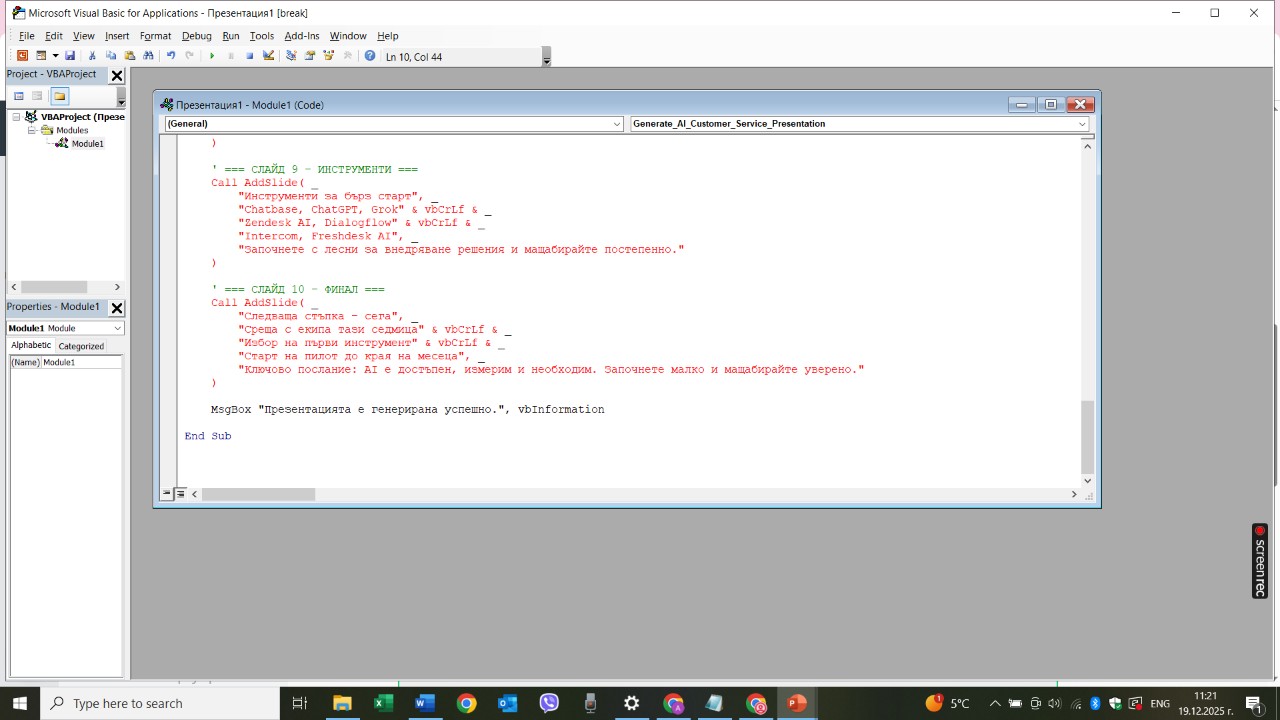Switch to Procedure View at code window bottom
Viewport: 1280px width, 720px height.
pos(167,494)
